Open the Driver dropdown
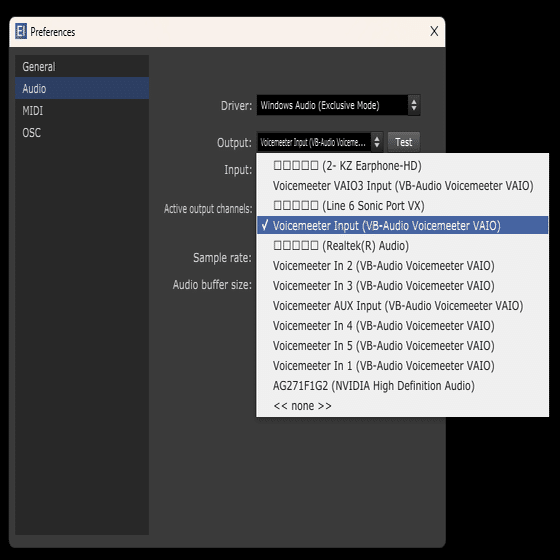The width and height of the screenshot is (560, 560). (338, 105)
